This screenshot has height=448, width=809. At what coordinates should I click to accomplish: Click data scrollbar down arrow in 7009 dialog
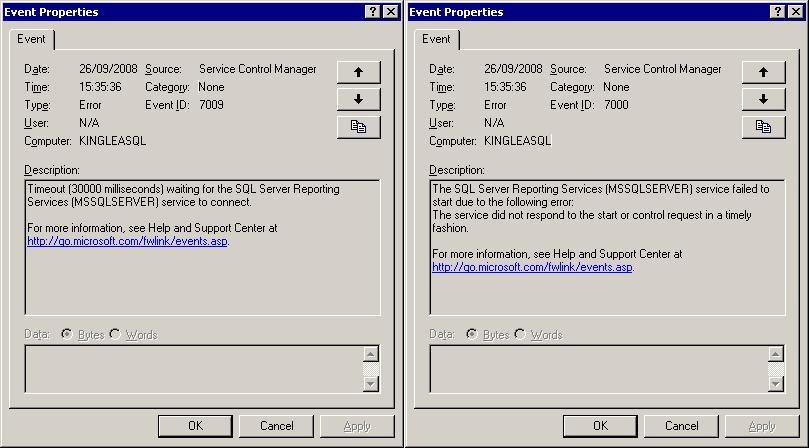pyautogui.click(x=371, y=384)
